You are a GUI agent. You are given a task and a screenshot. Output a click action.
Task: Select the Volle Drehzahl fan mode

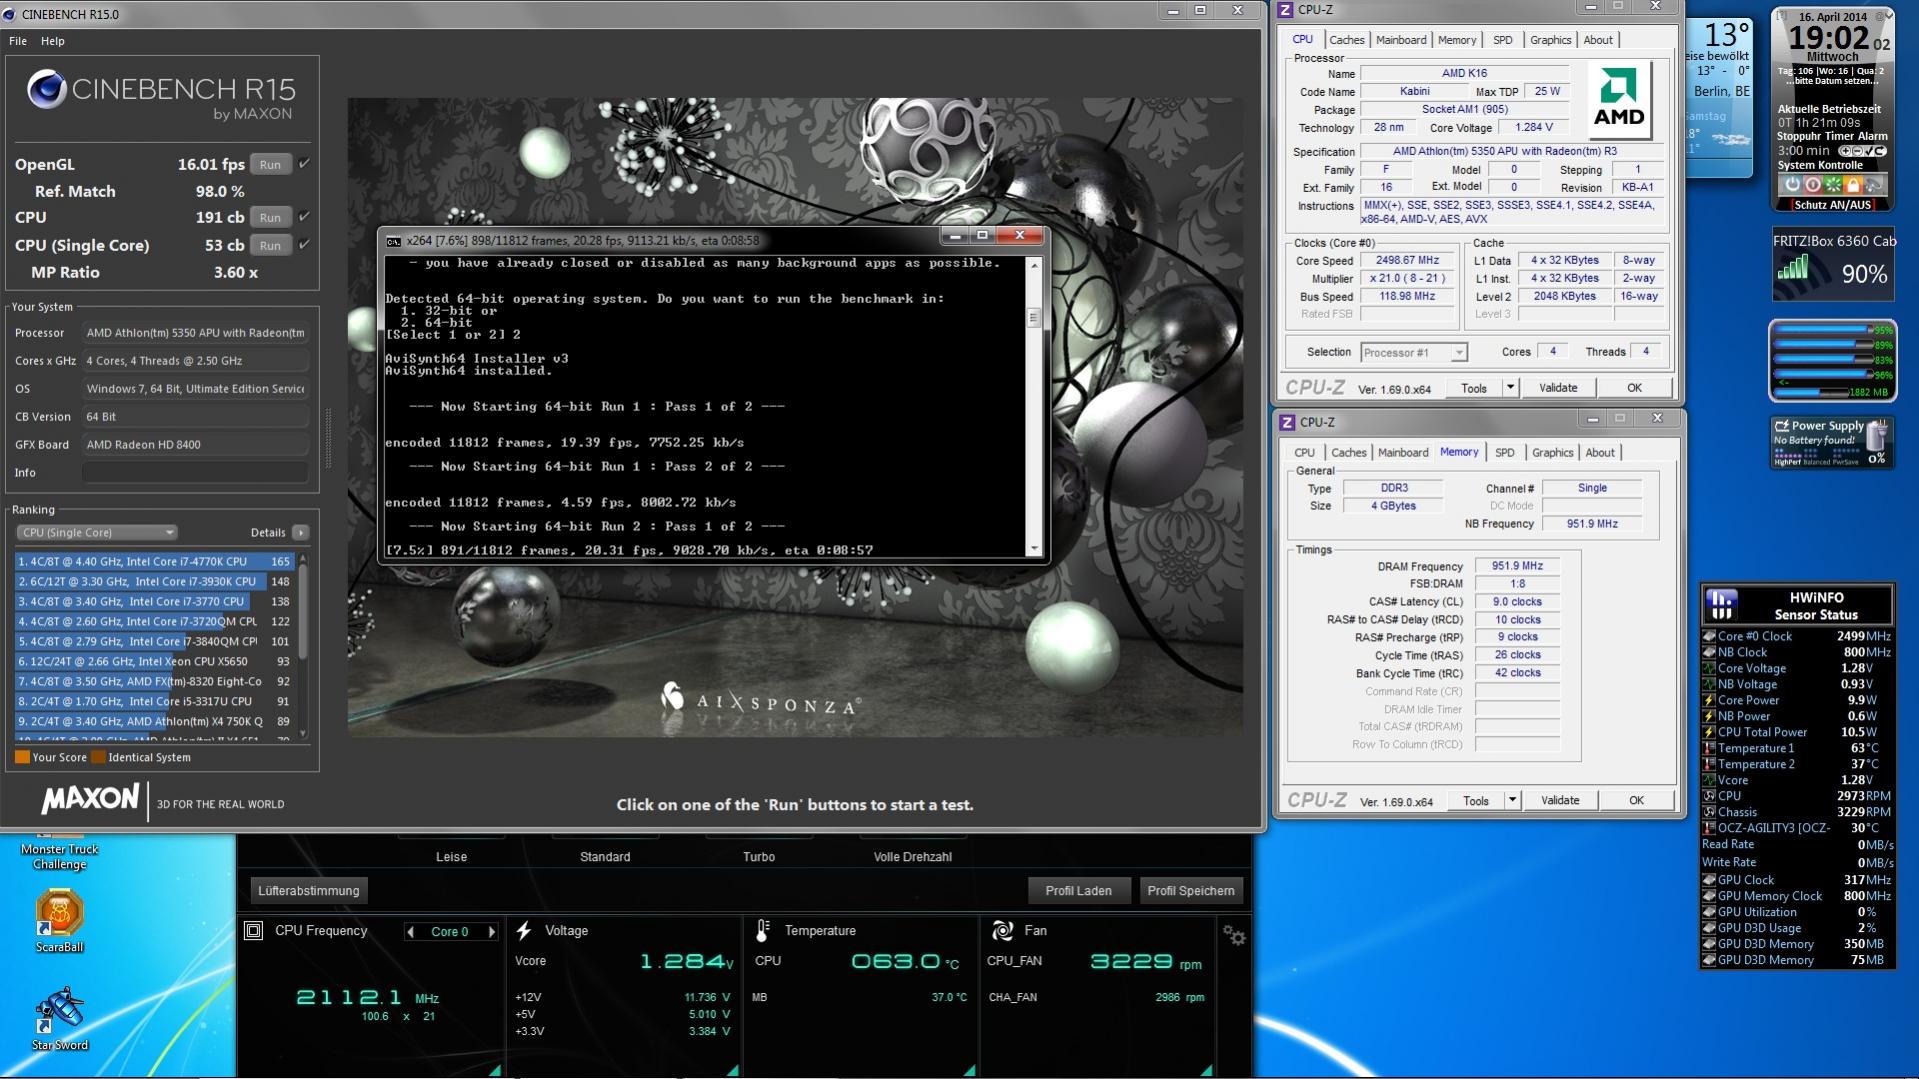point(912,857)
